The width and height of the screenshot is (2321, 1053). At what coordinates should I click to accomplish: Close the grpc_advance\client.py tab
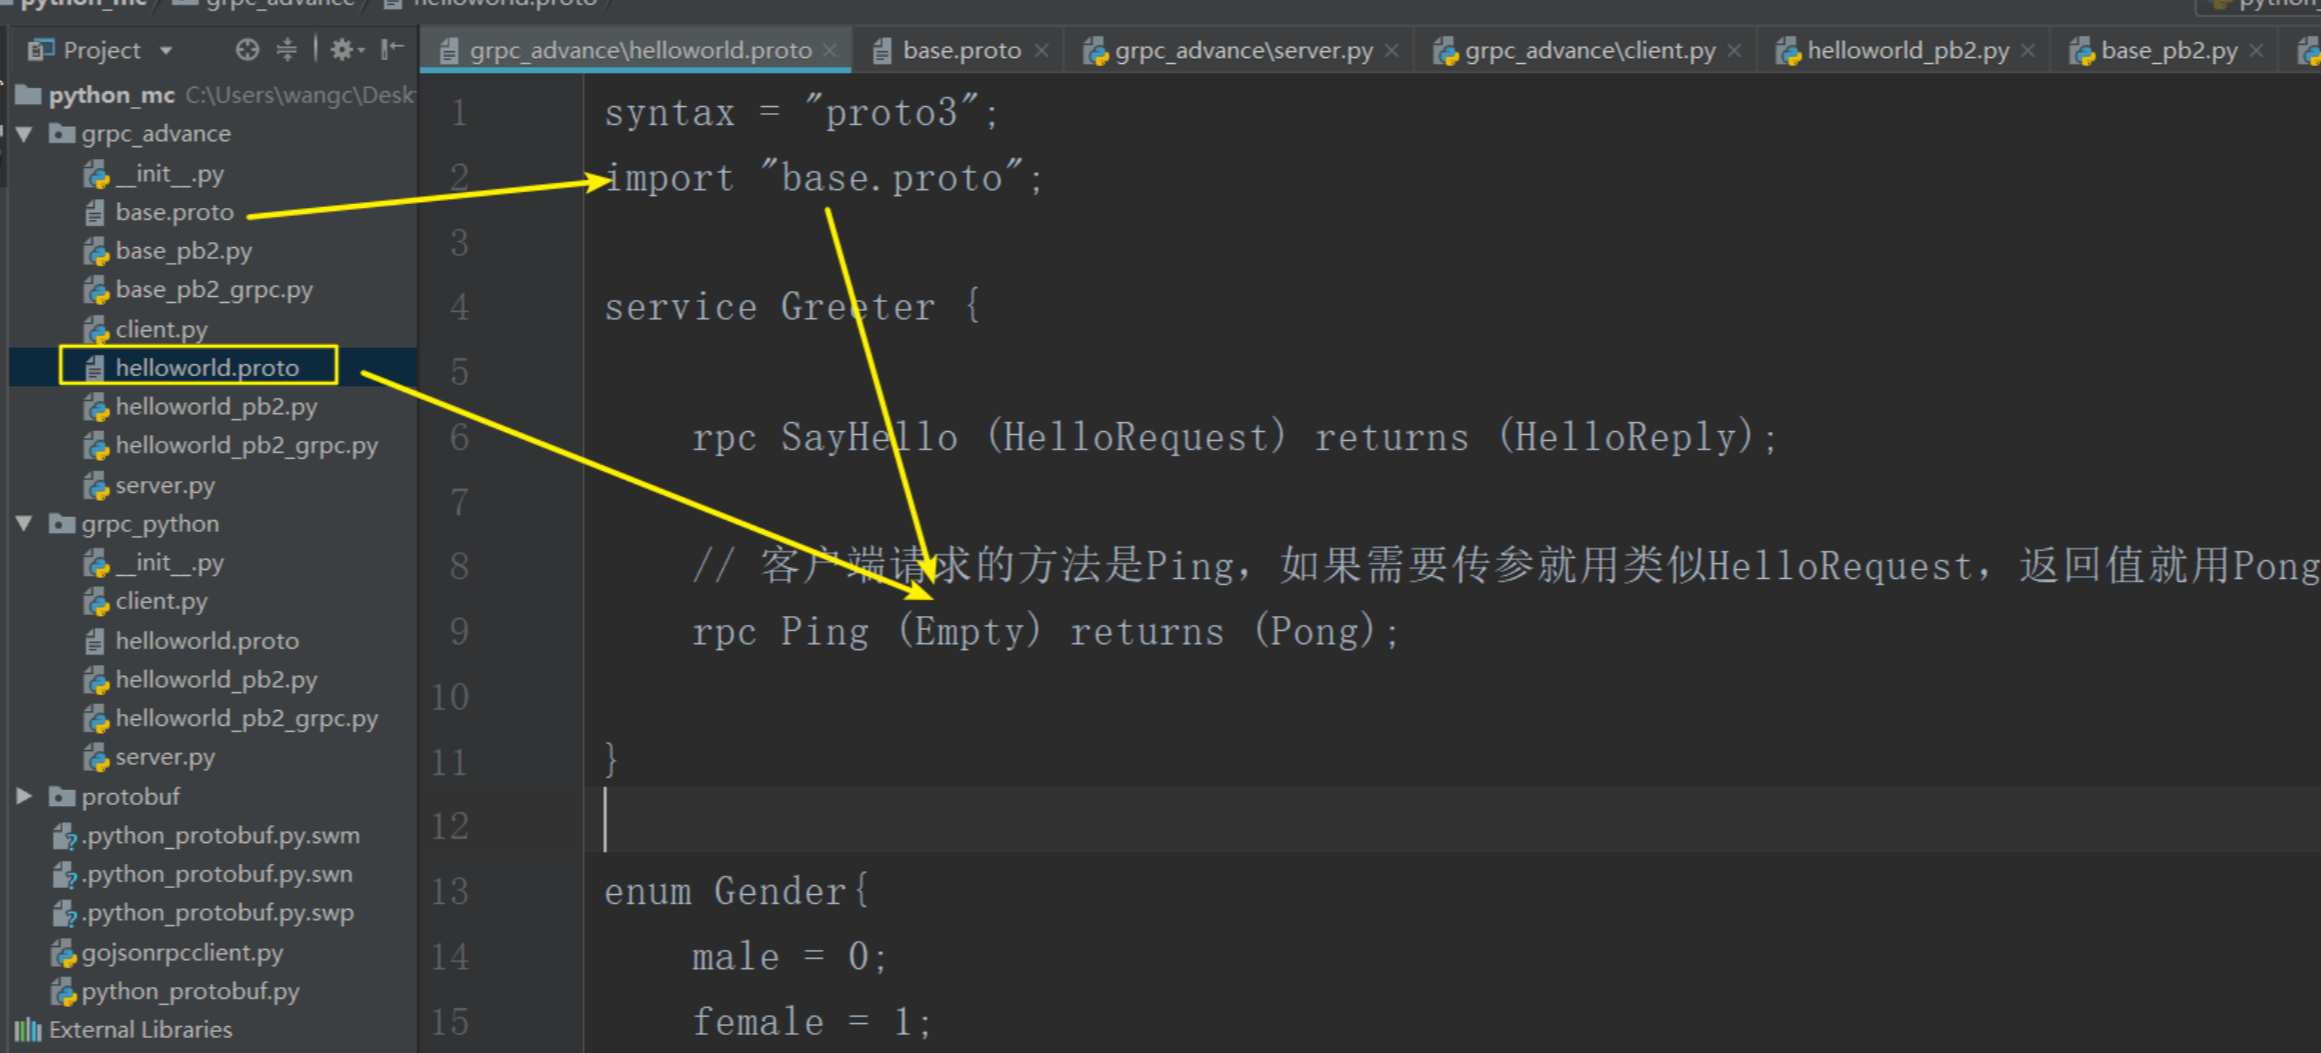1735,50
